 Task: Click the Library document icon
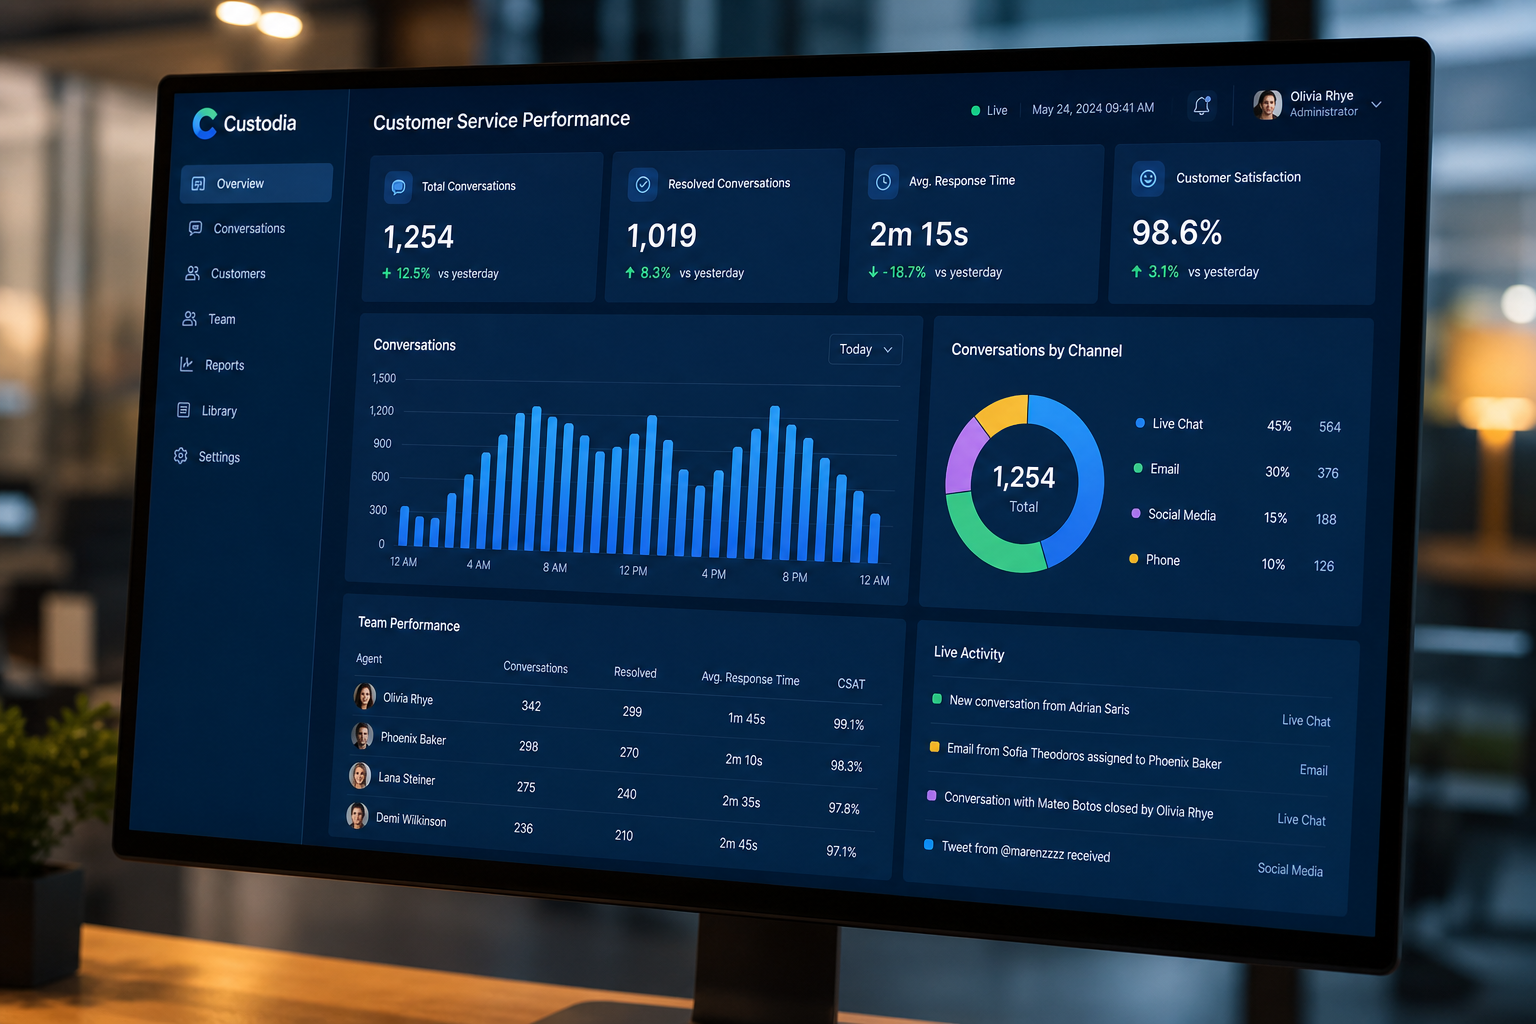pos(184,410)
